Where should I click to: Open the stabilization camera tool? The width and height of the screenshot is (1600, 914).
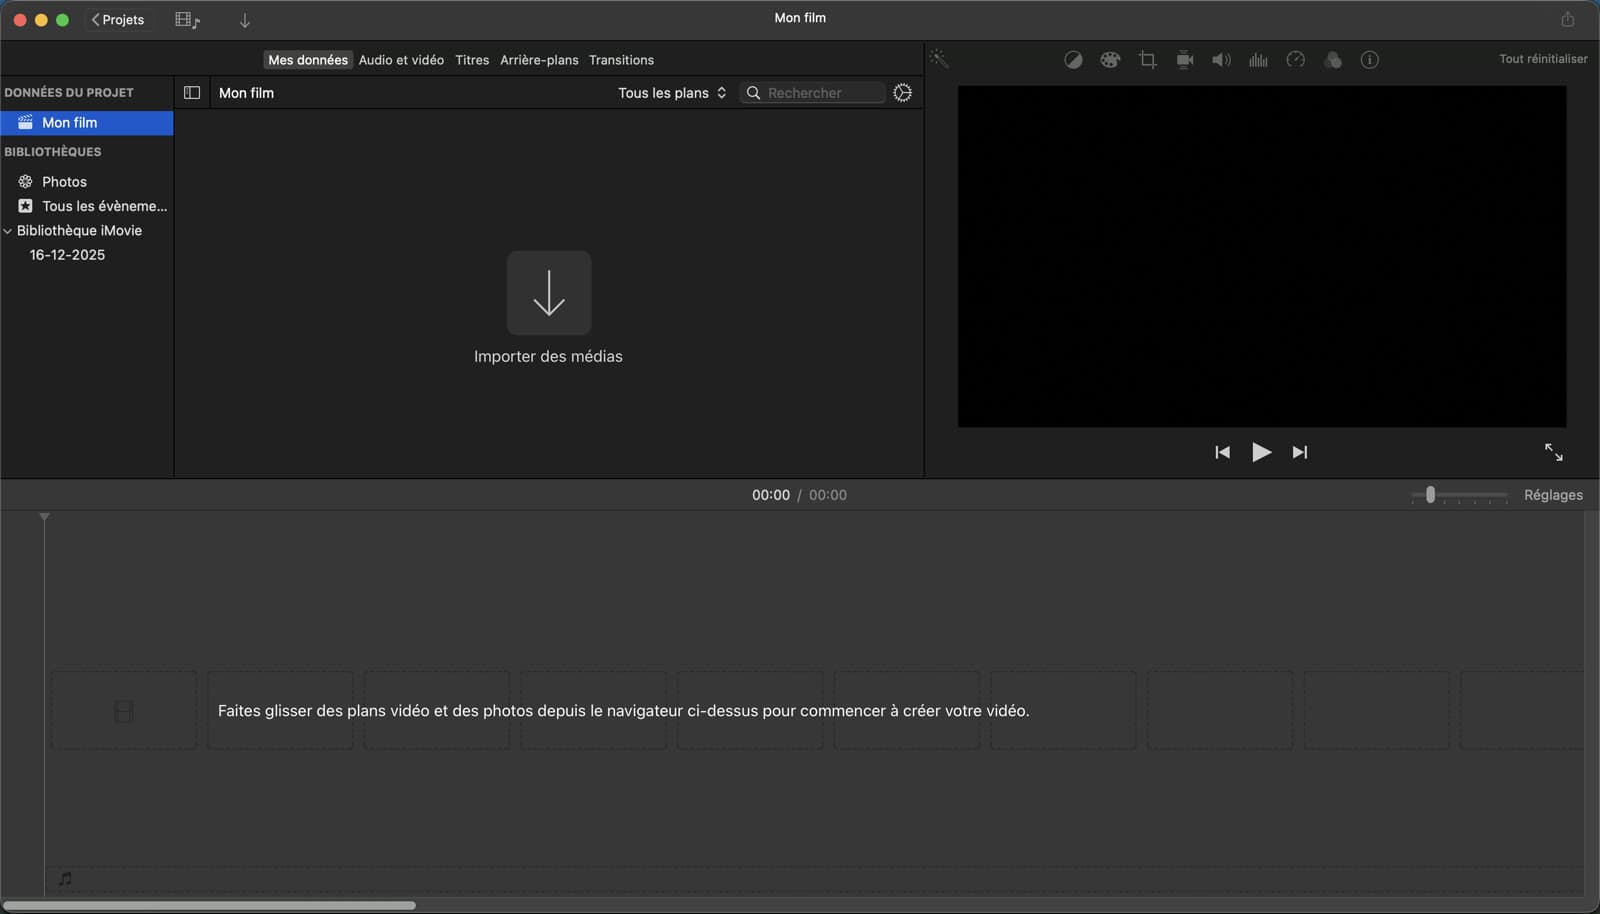point(1185,60)
